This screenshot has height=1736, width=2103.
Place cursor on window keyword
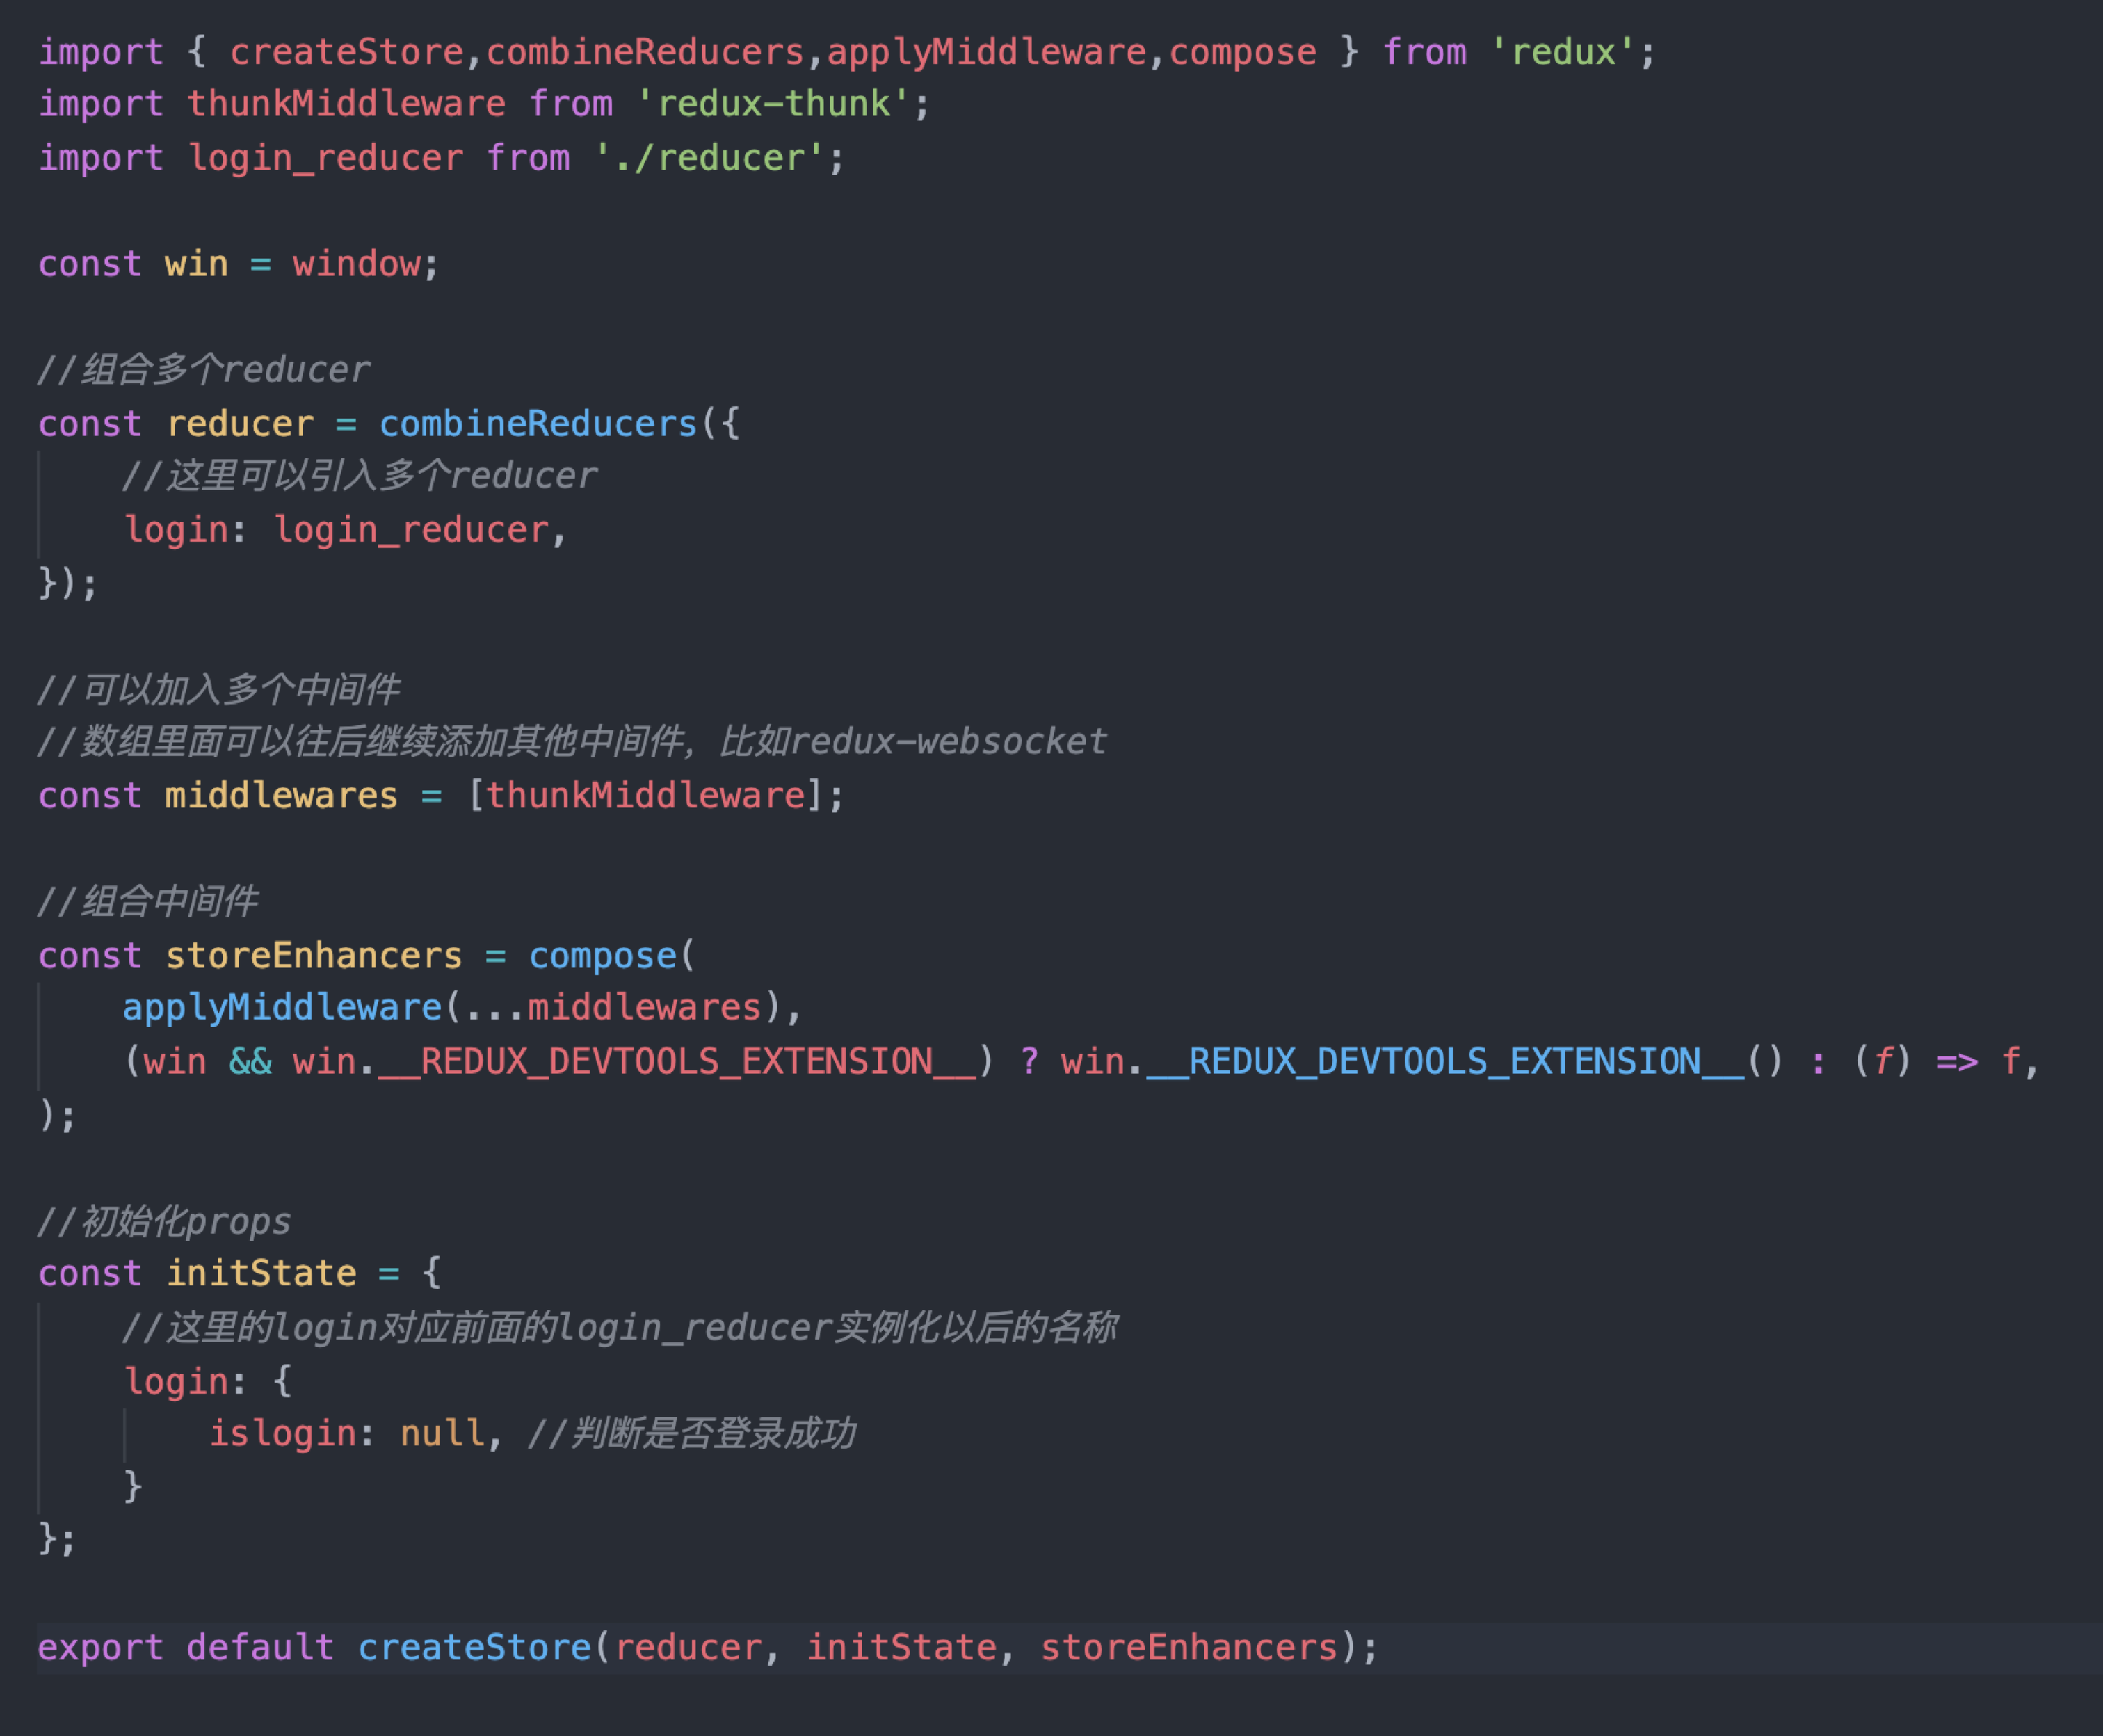(x=356, y=264)
